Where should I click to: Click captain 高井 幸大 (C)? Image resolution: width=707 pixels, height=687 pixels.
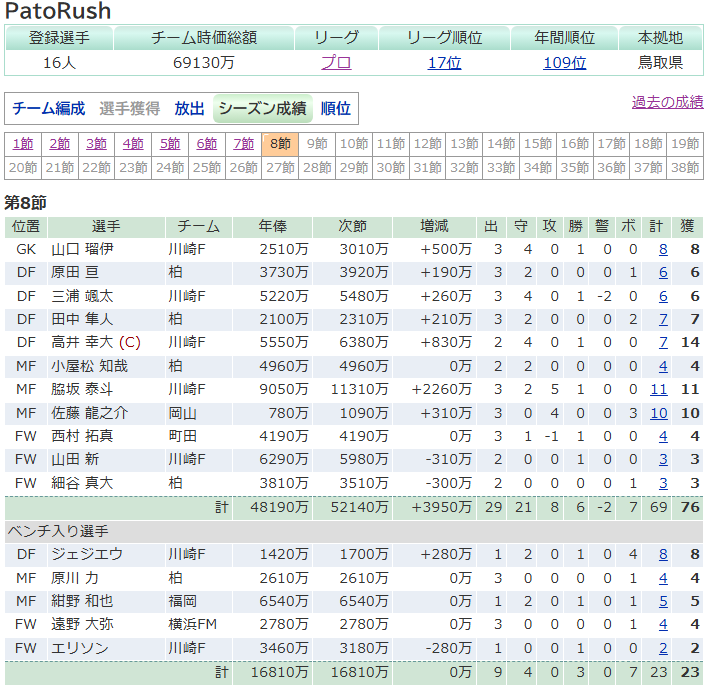pyautogui.click(x=96, y=342)
